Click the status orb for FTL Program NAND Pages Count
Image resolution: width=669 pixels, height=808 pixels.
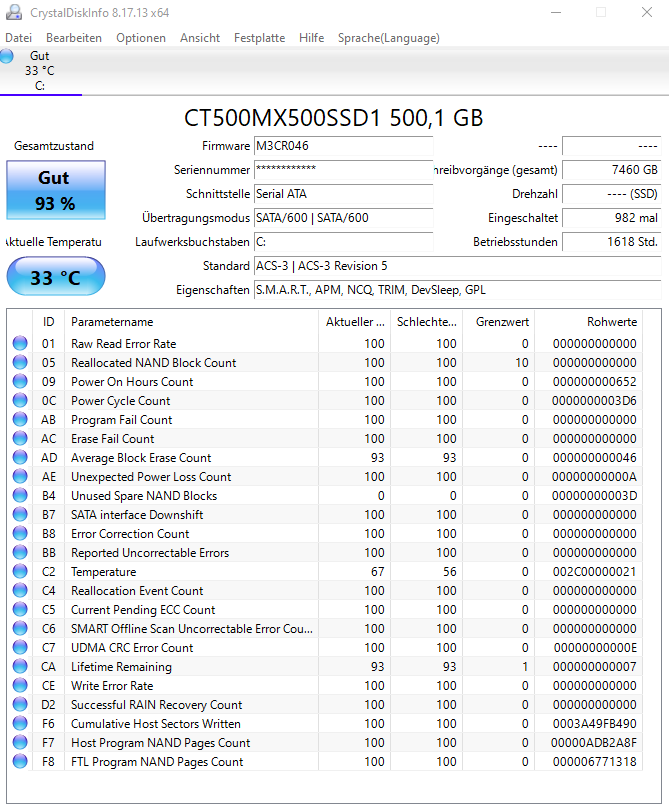[x=20, y=761]
